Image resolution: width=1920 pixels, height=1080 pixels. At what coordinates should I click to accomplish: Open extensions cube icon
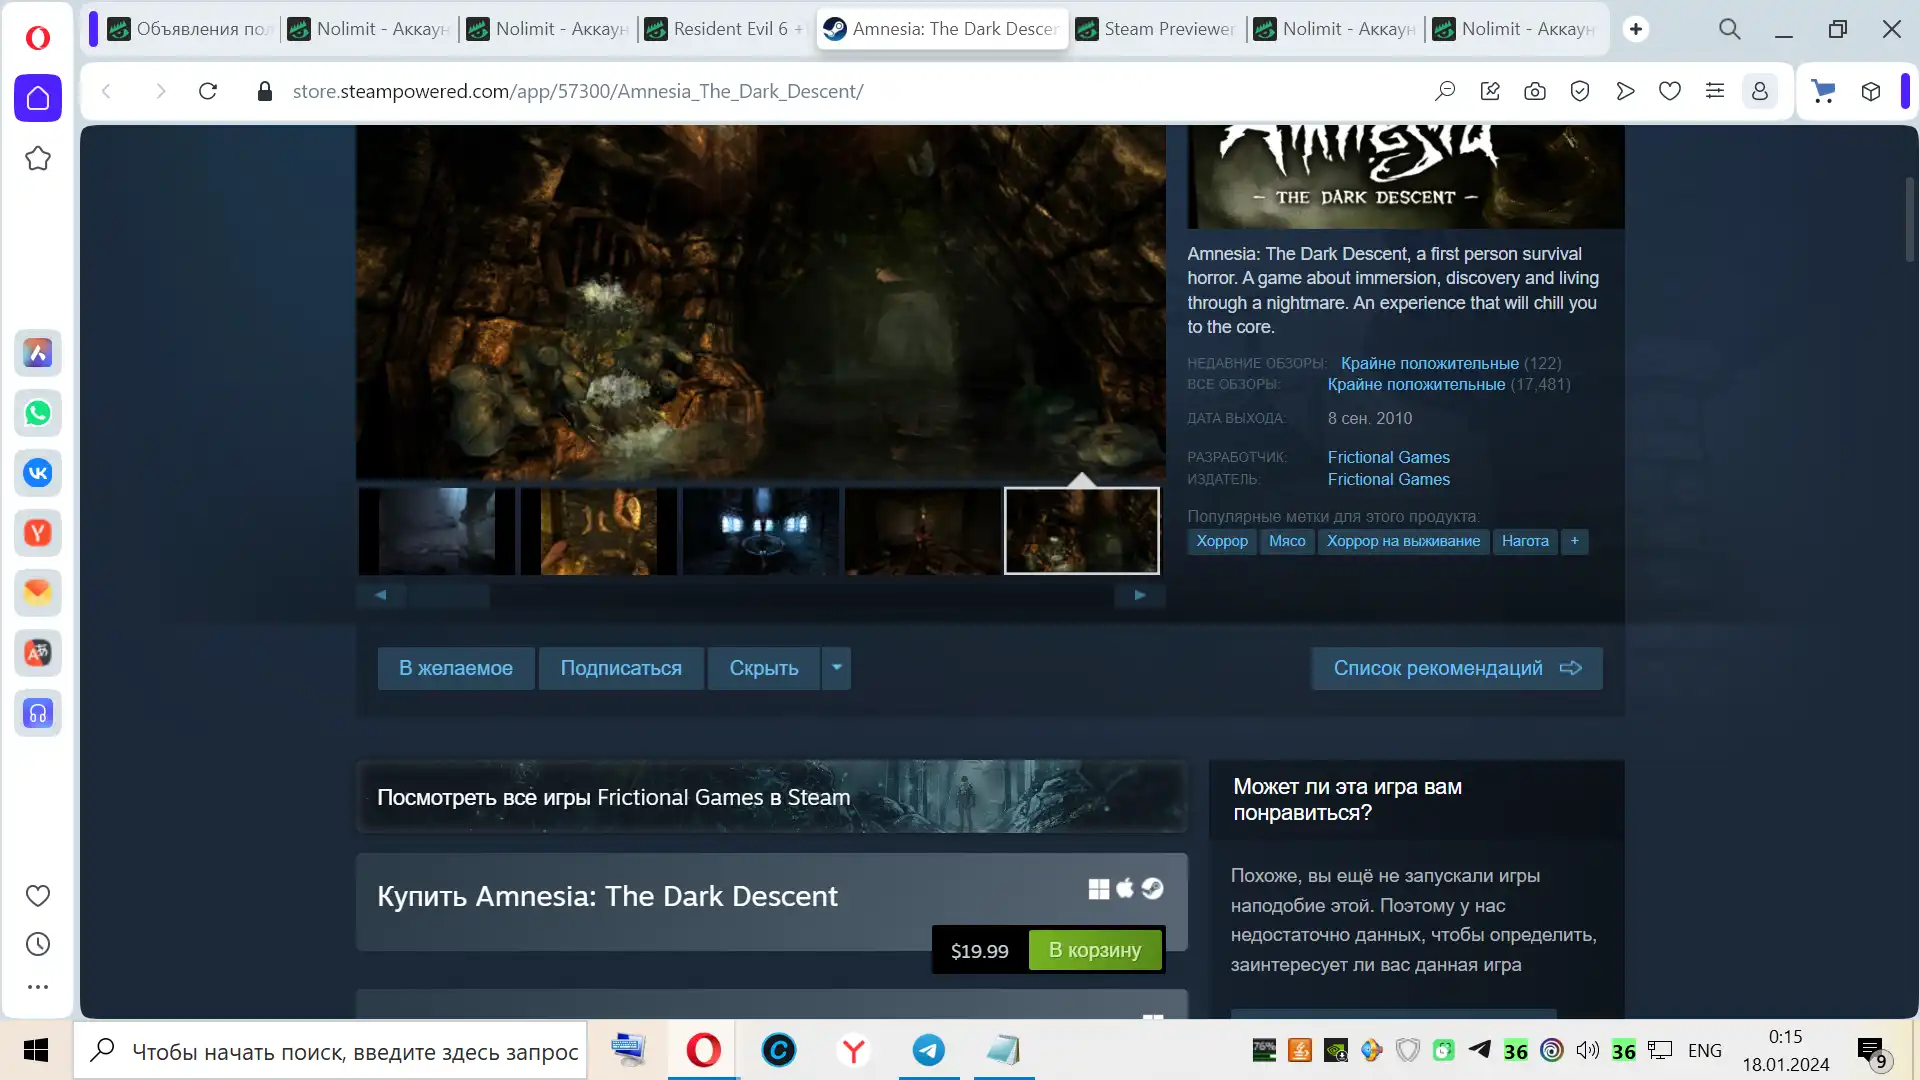(1871, 91)
